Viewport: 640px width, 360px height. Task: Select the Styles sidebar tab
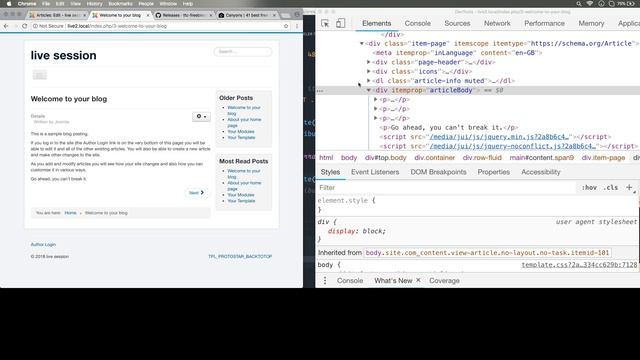pos(330,172)
